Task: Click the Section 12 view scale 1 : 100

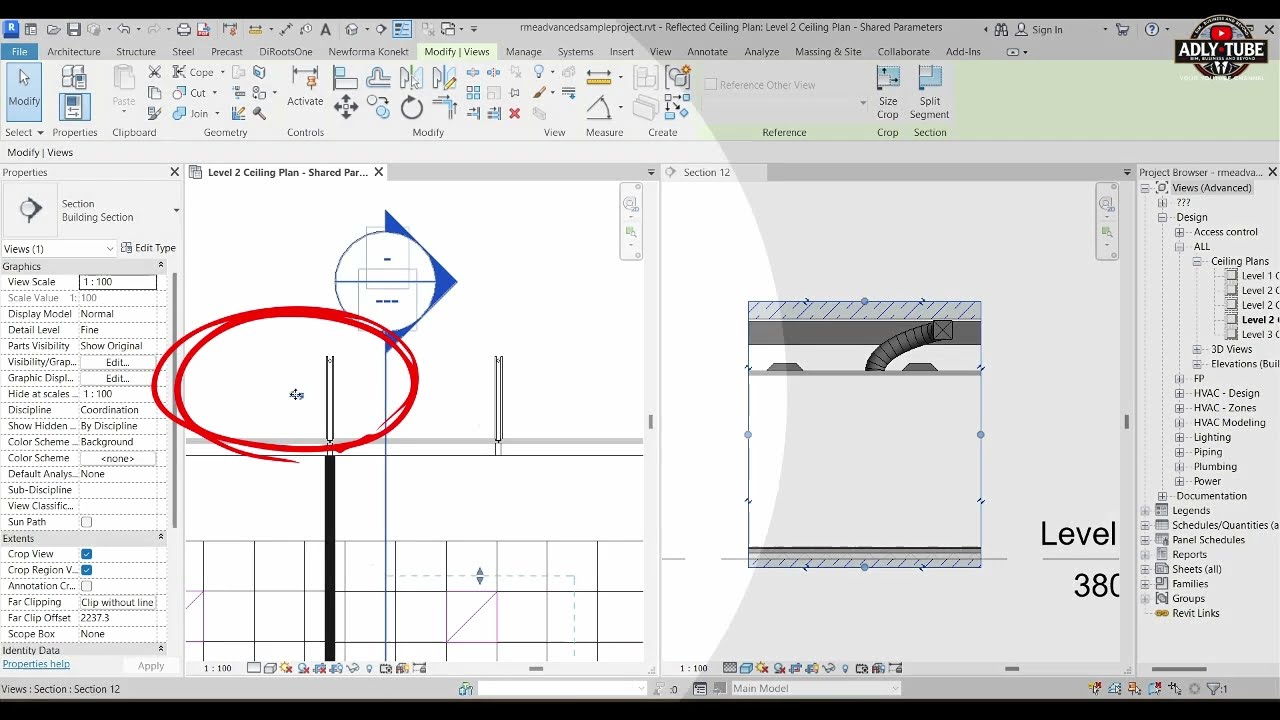Action: tap(693, 668)
